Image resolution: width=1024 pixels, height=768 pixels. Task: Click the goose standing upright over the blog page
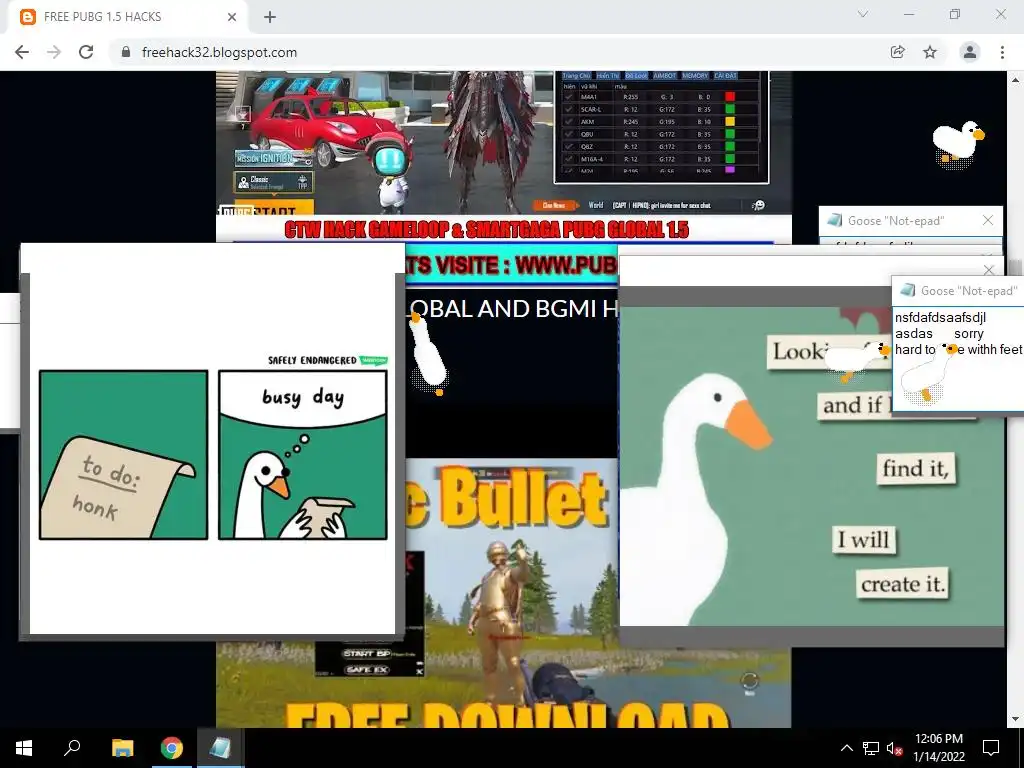(428, 354)
